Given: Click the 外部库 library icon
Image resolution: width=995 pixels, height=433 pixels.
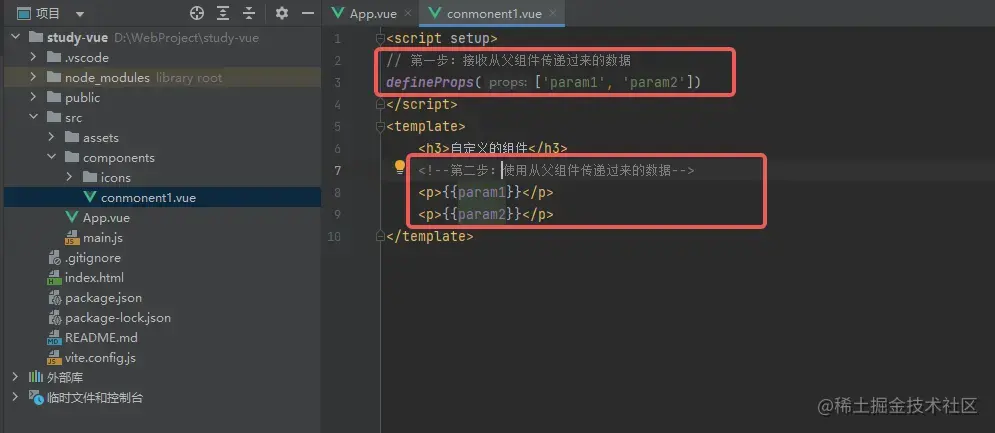Looking at the screenshot, I should 36,378.
